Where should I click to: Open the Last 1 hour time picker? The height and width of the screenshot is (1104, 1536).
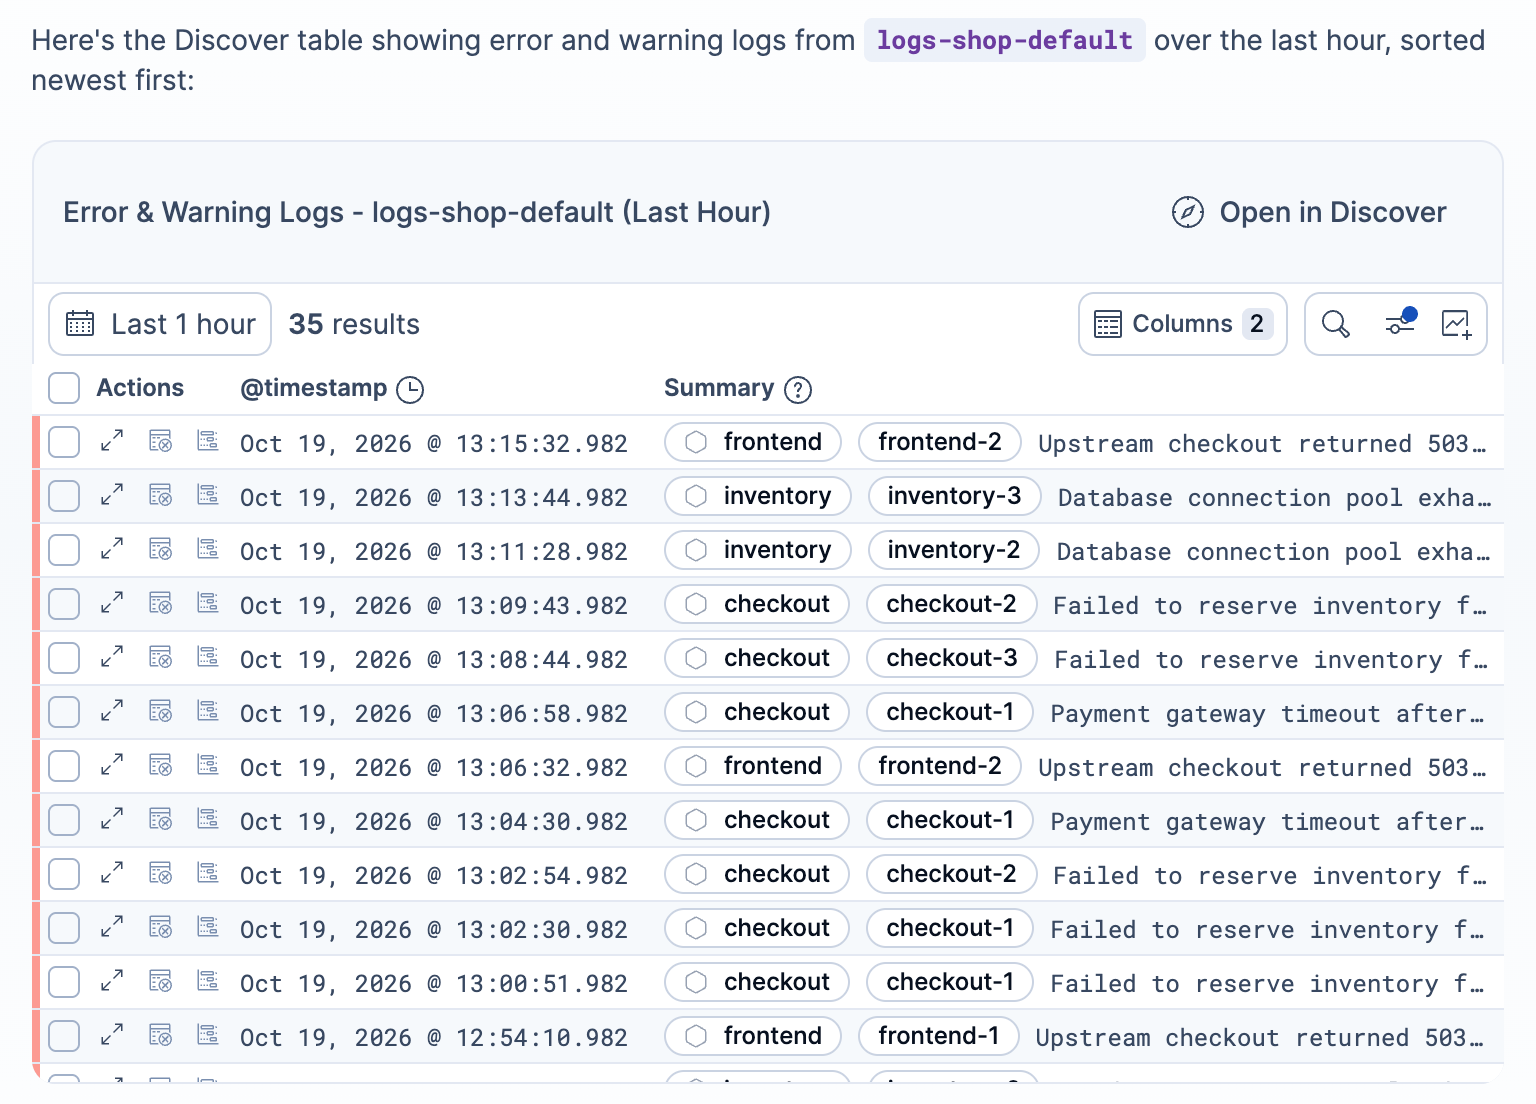160,324
